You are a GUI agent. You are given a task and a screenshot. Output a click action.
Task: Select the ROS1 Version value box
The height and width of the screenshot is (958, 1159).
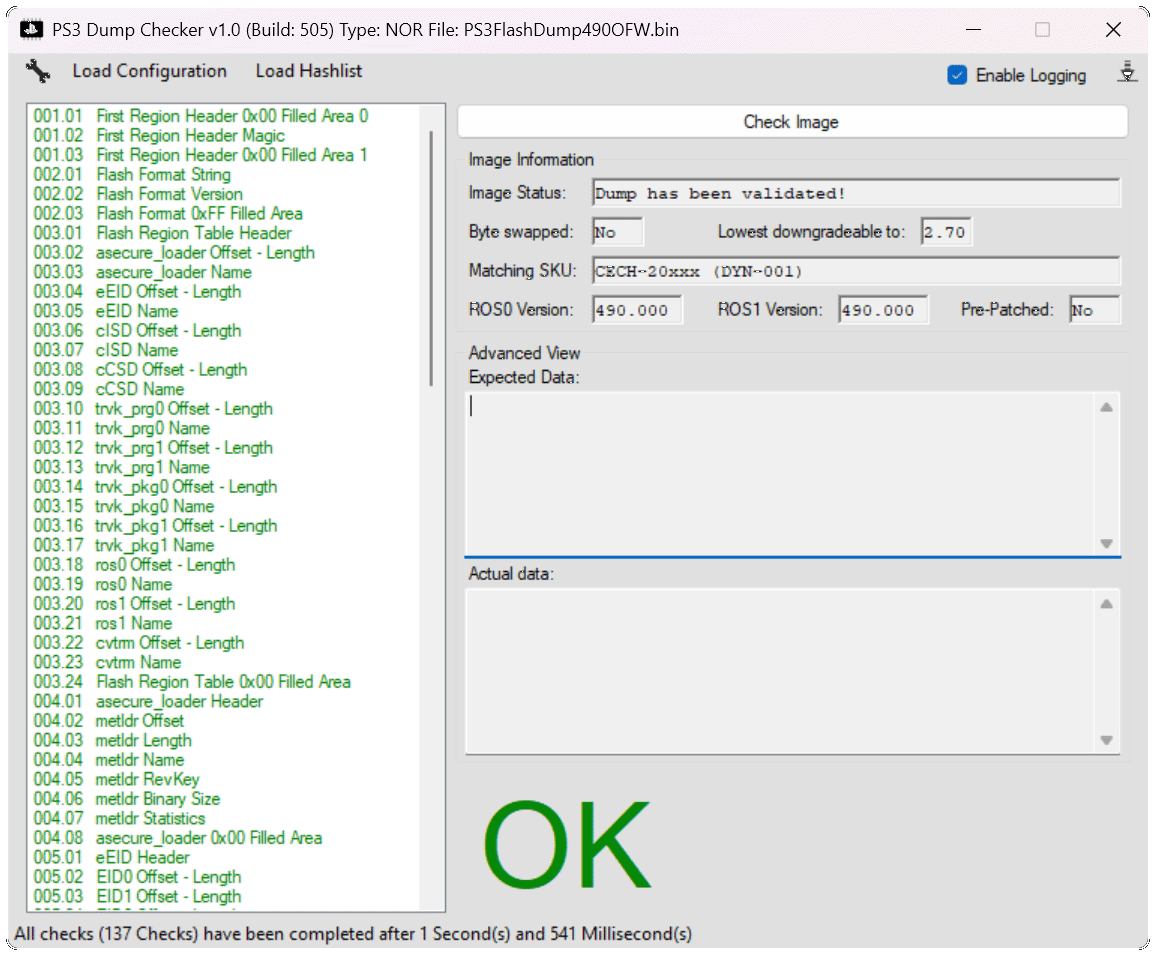tap(883, 310)
